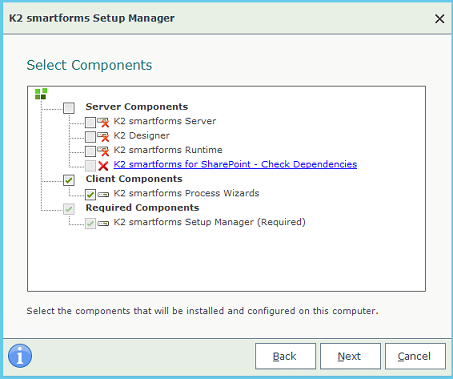Click the Next button
Screen dimensions: 453x379
click(x=350, y=356)
